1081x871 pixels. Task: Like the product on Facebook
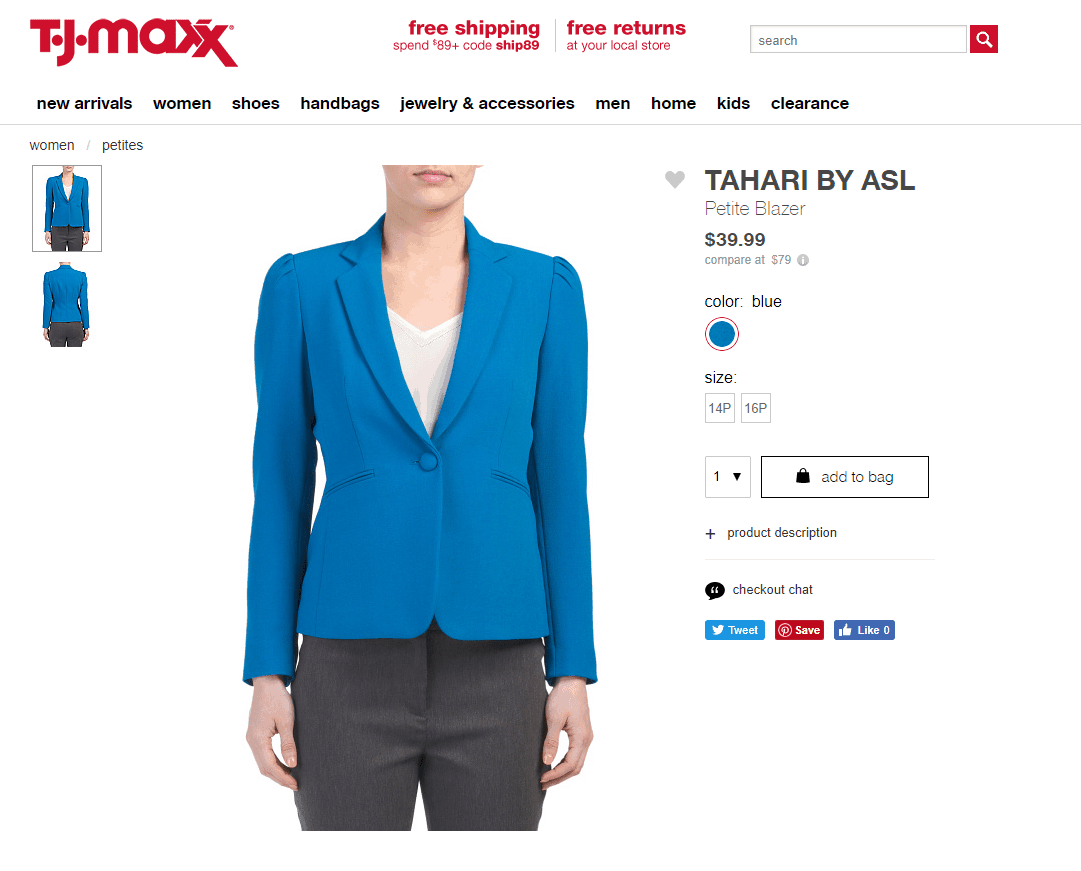(x=864, y=630)
